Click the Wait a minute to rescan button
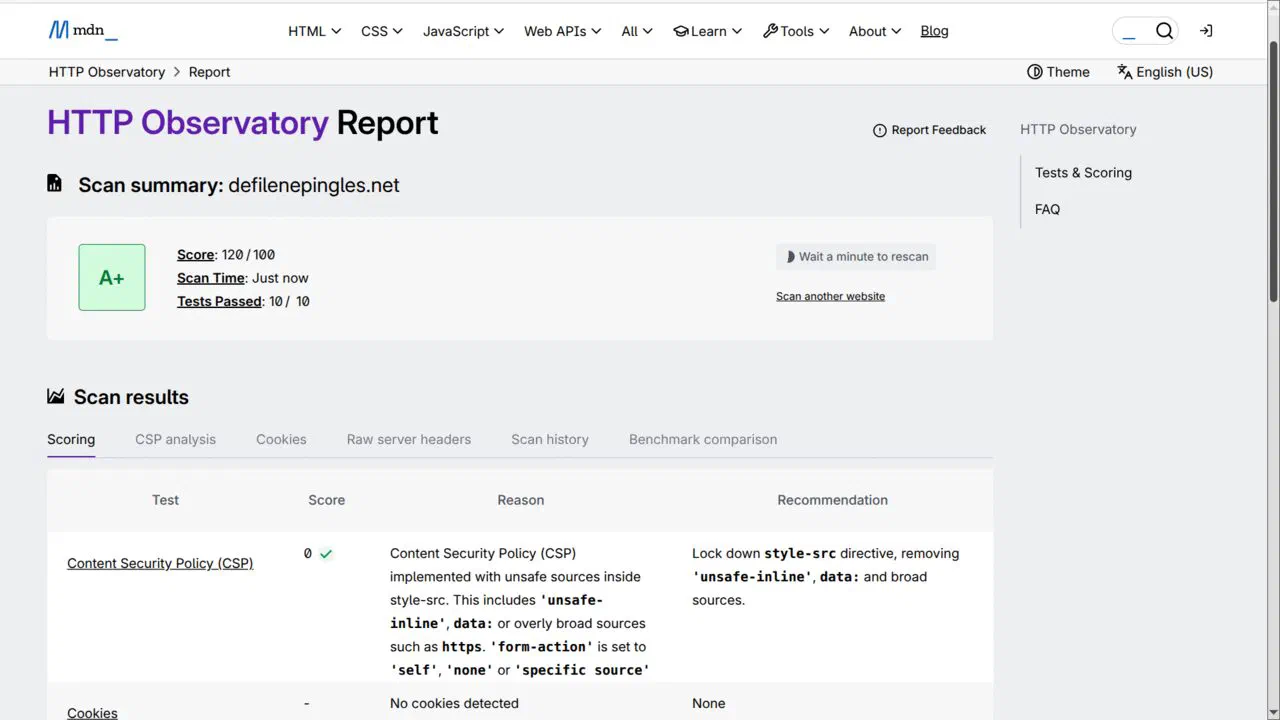The image size is (1280, 720). point(856,256)
